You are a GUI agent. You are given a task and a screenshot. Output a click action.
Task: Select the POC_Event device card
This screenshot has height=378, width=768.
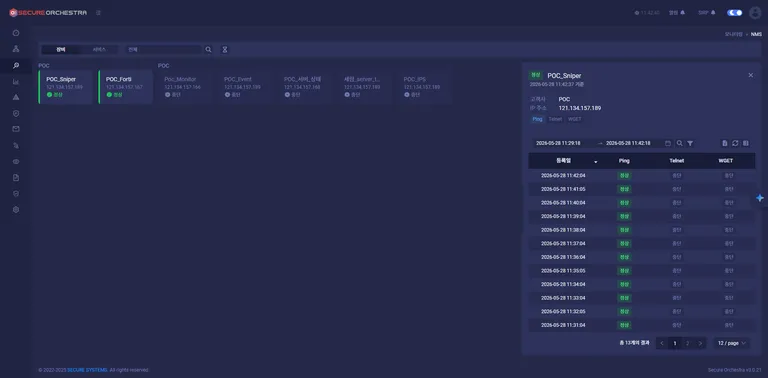(244, 87)
